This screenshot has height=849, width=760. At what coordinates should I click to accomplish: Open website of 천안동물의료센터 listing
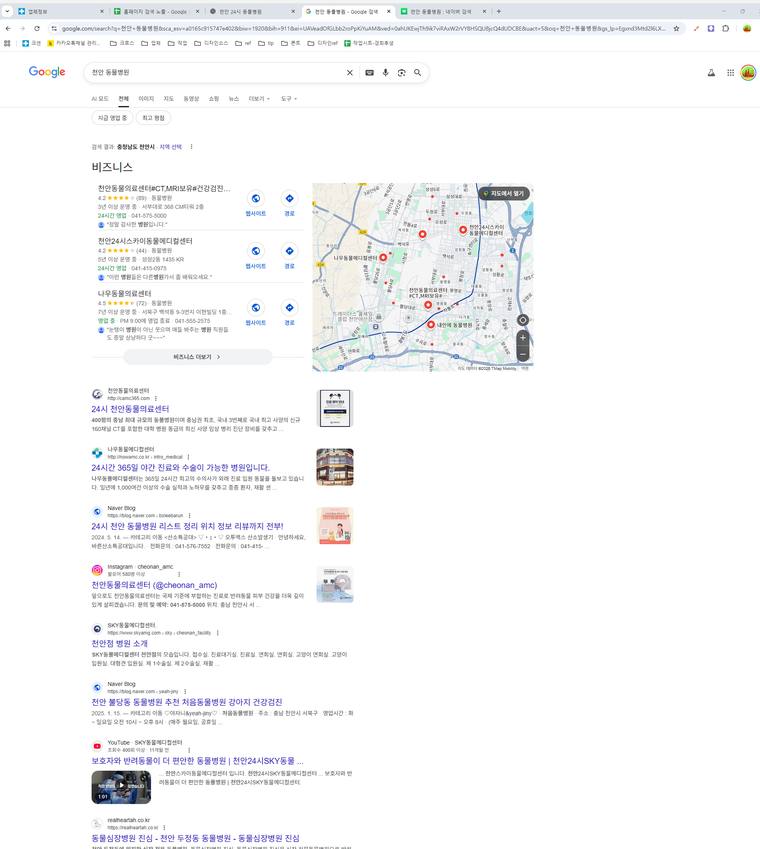pyautogui.click(x=255, y=204)
